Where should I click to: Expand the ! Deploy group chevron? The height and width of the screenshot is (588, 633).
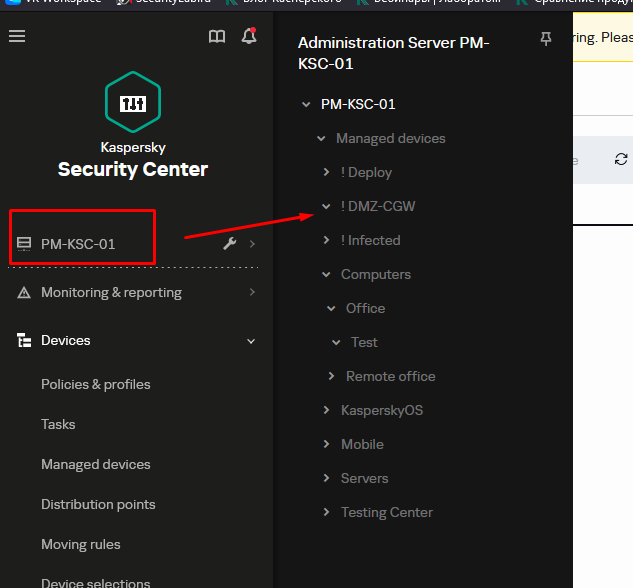tap(326, 172)
